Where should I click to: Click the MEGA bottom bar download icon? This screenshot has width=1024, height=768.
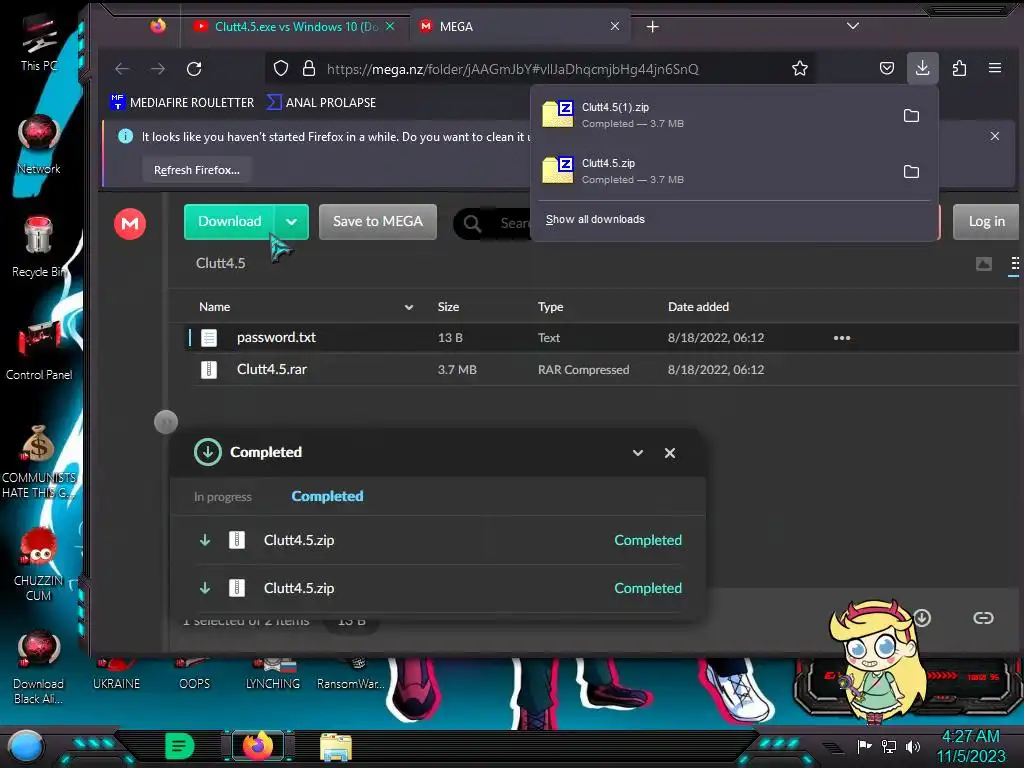(921, 618)
